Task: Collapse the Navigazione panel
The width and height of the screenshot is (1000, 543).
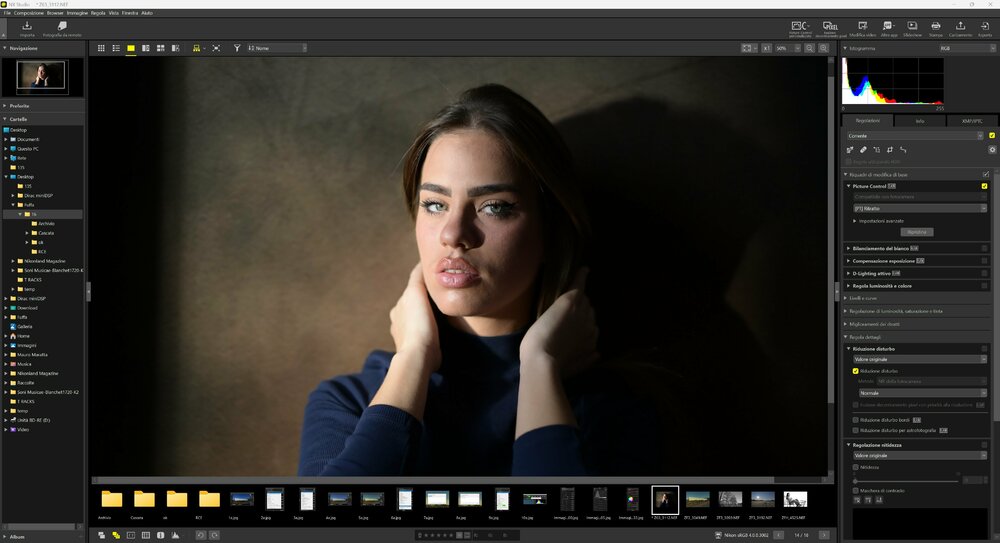Action: [x=5, y=48]
